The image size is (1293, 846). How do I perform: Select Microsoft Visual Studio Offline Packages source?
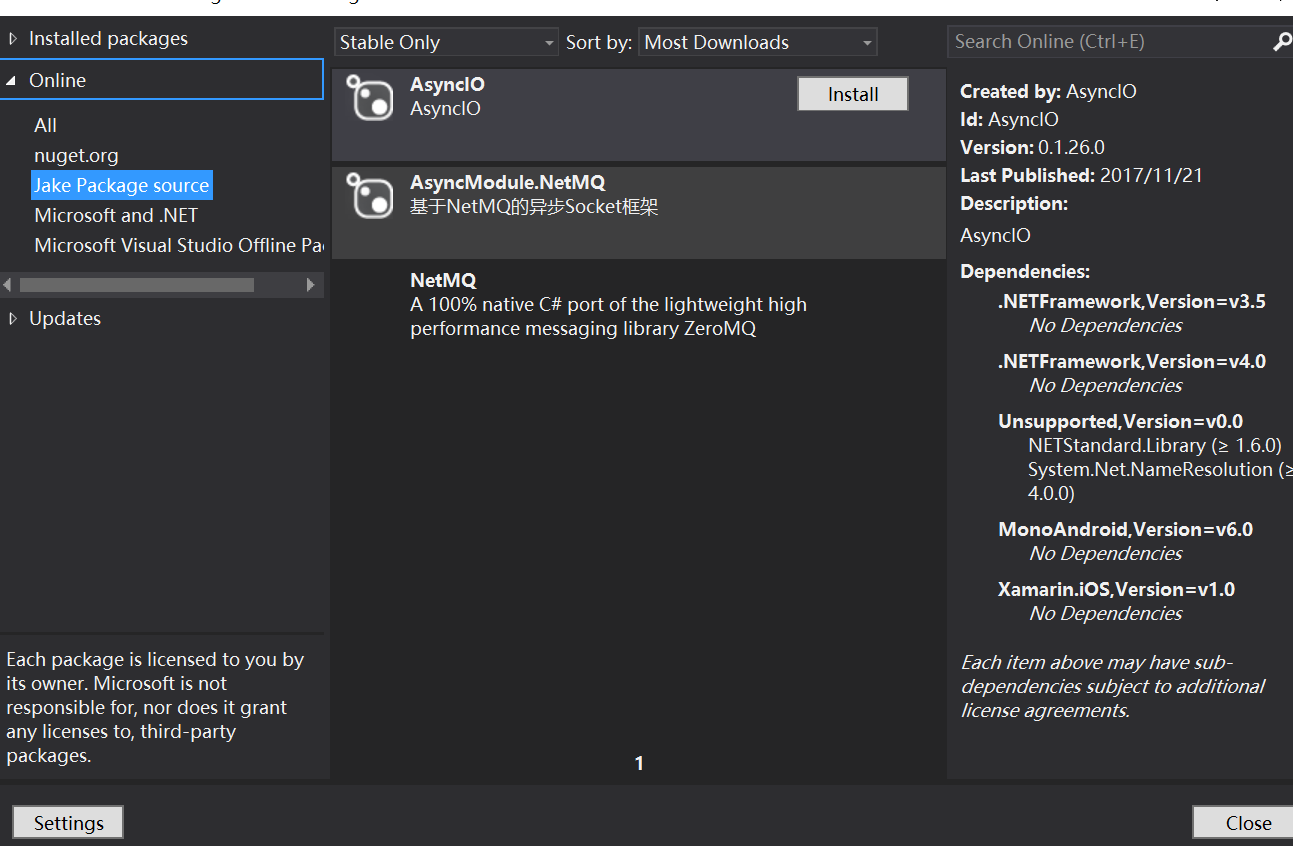pos(179,246)
